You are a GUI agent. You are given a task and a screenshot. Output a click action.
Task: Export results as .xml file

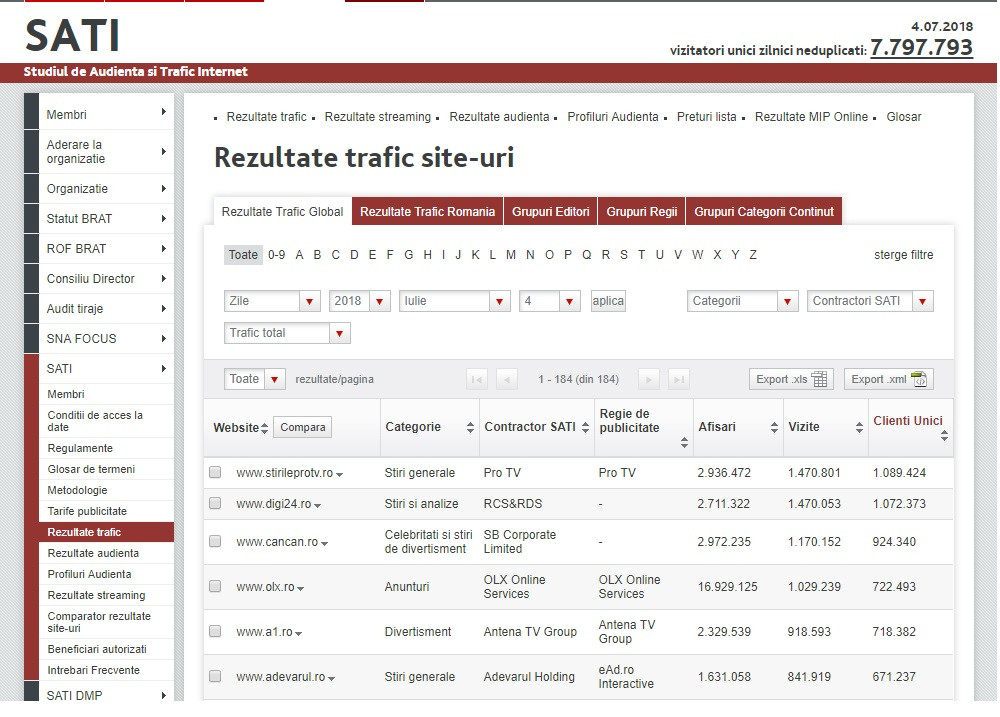coord(887,378)
